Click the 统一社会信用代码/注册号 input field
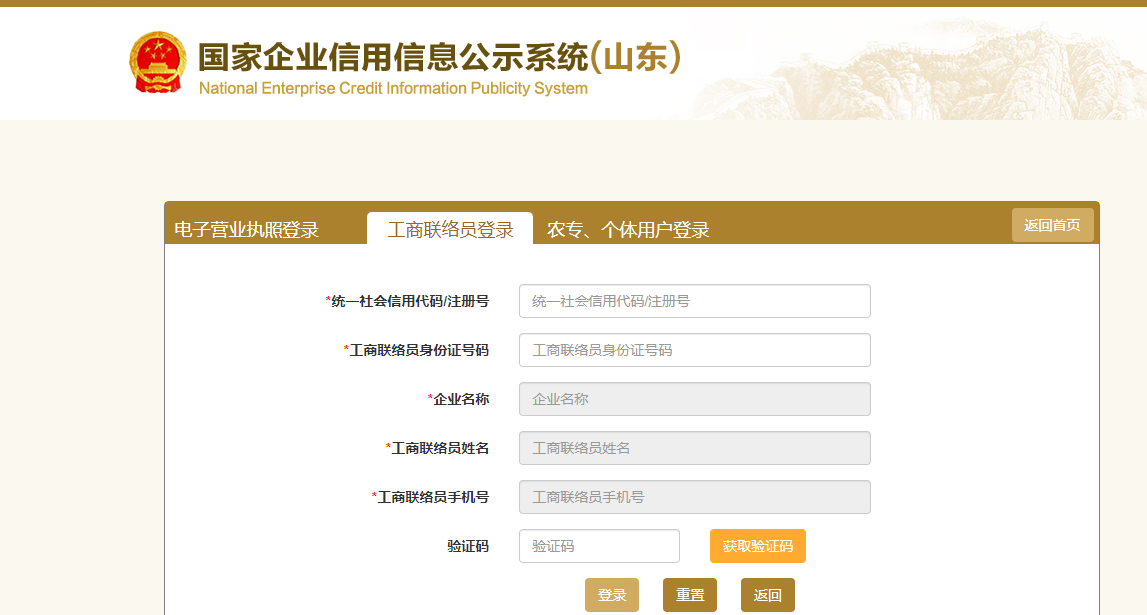The height and width of the screenshot is (615, 1147). pyautogui.click(x=694, y=301)
